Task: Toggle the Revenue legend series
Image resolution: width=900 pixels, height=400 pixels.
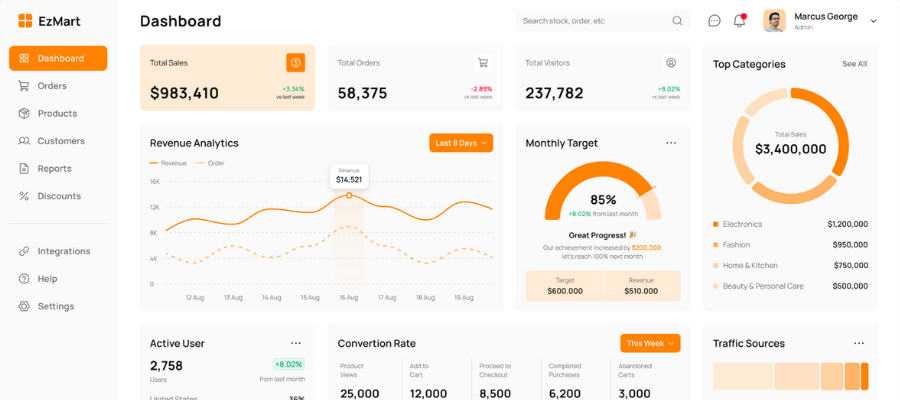Action: pos(168,163)
